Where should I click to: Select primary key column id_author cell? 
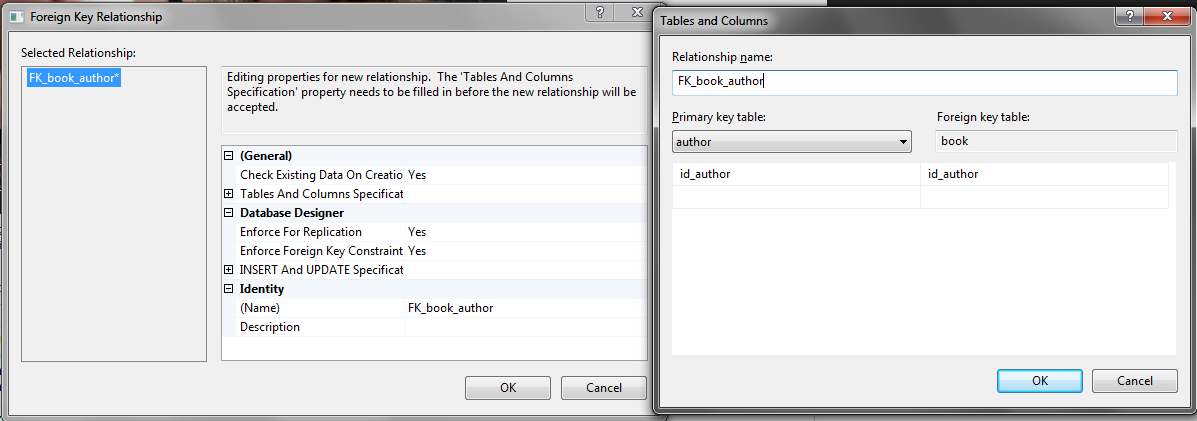pos(796,174)
